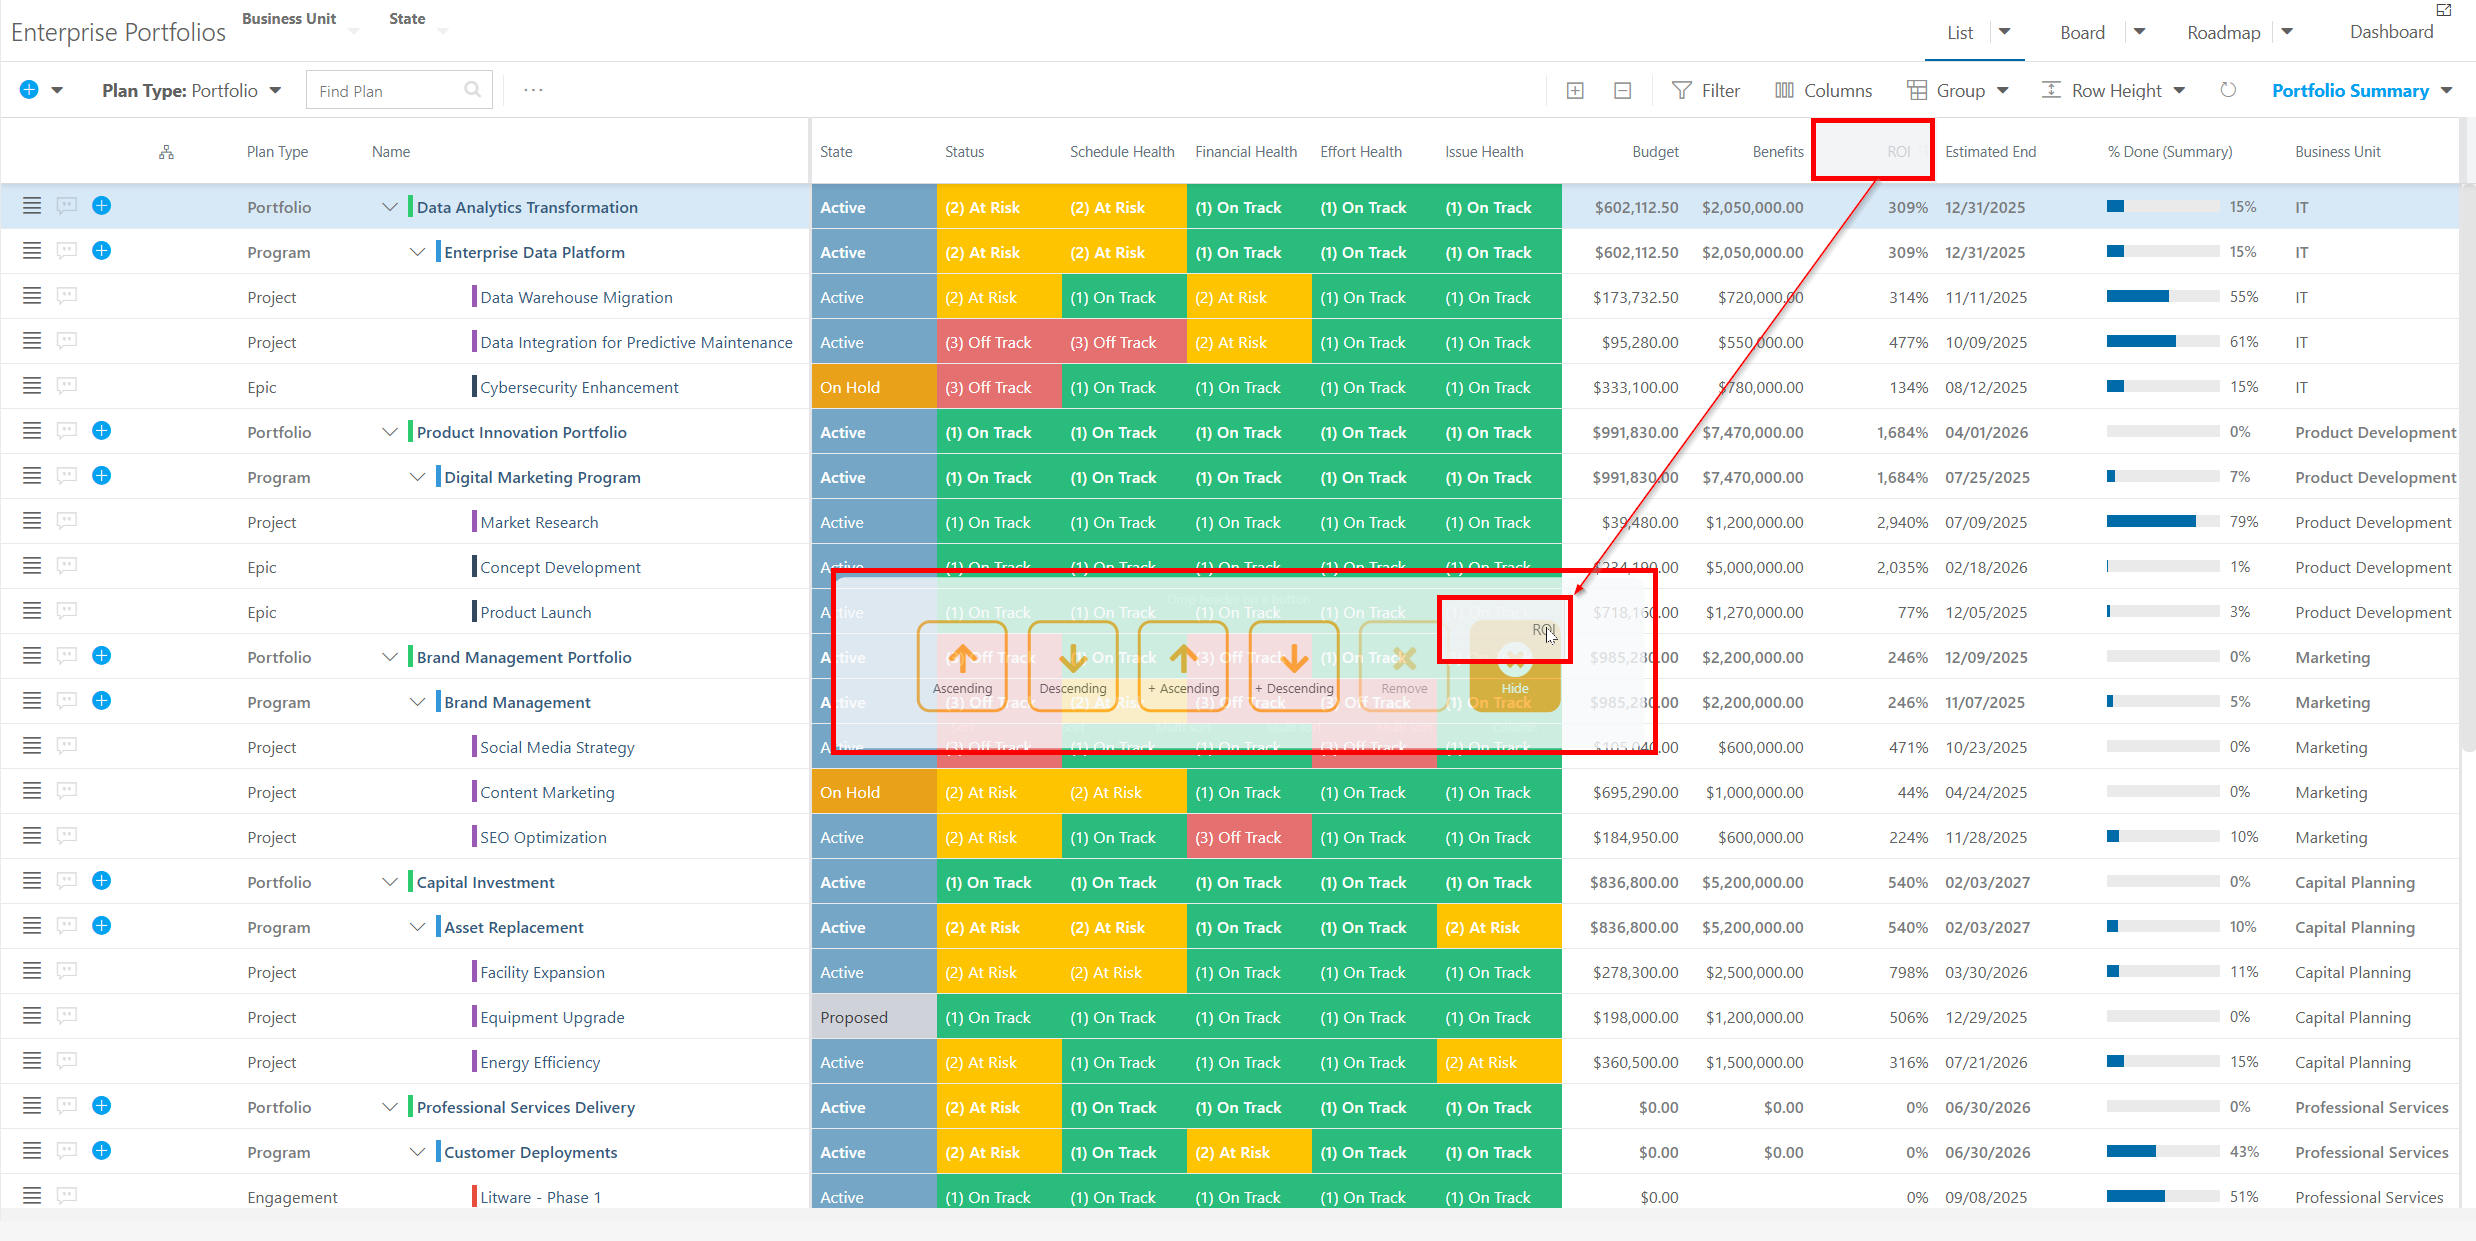The image size is (2476, 1241).
Task: Switch to the List tab
Action: (x=1960, y=32)
